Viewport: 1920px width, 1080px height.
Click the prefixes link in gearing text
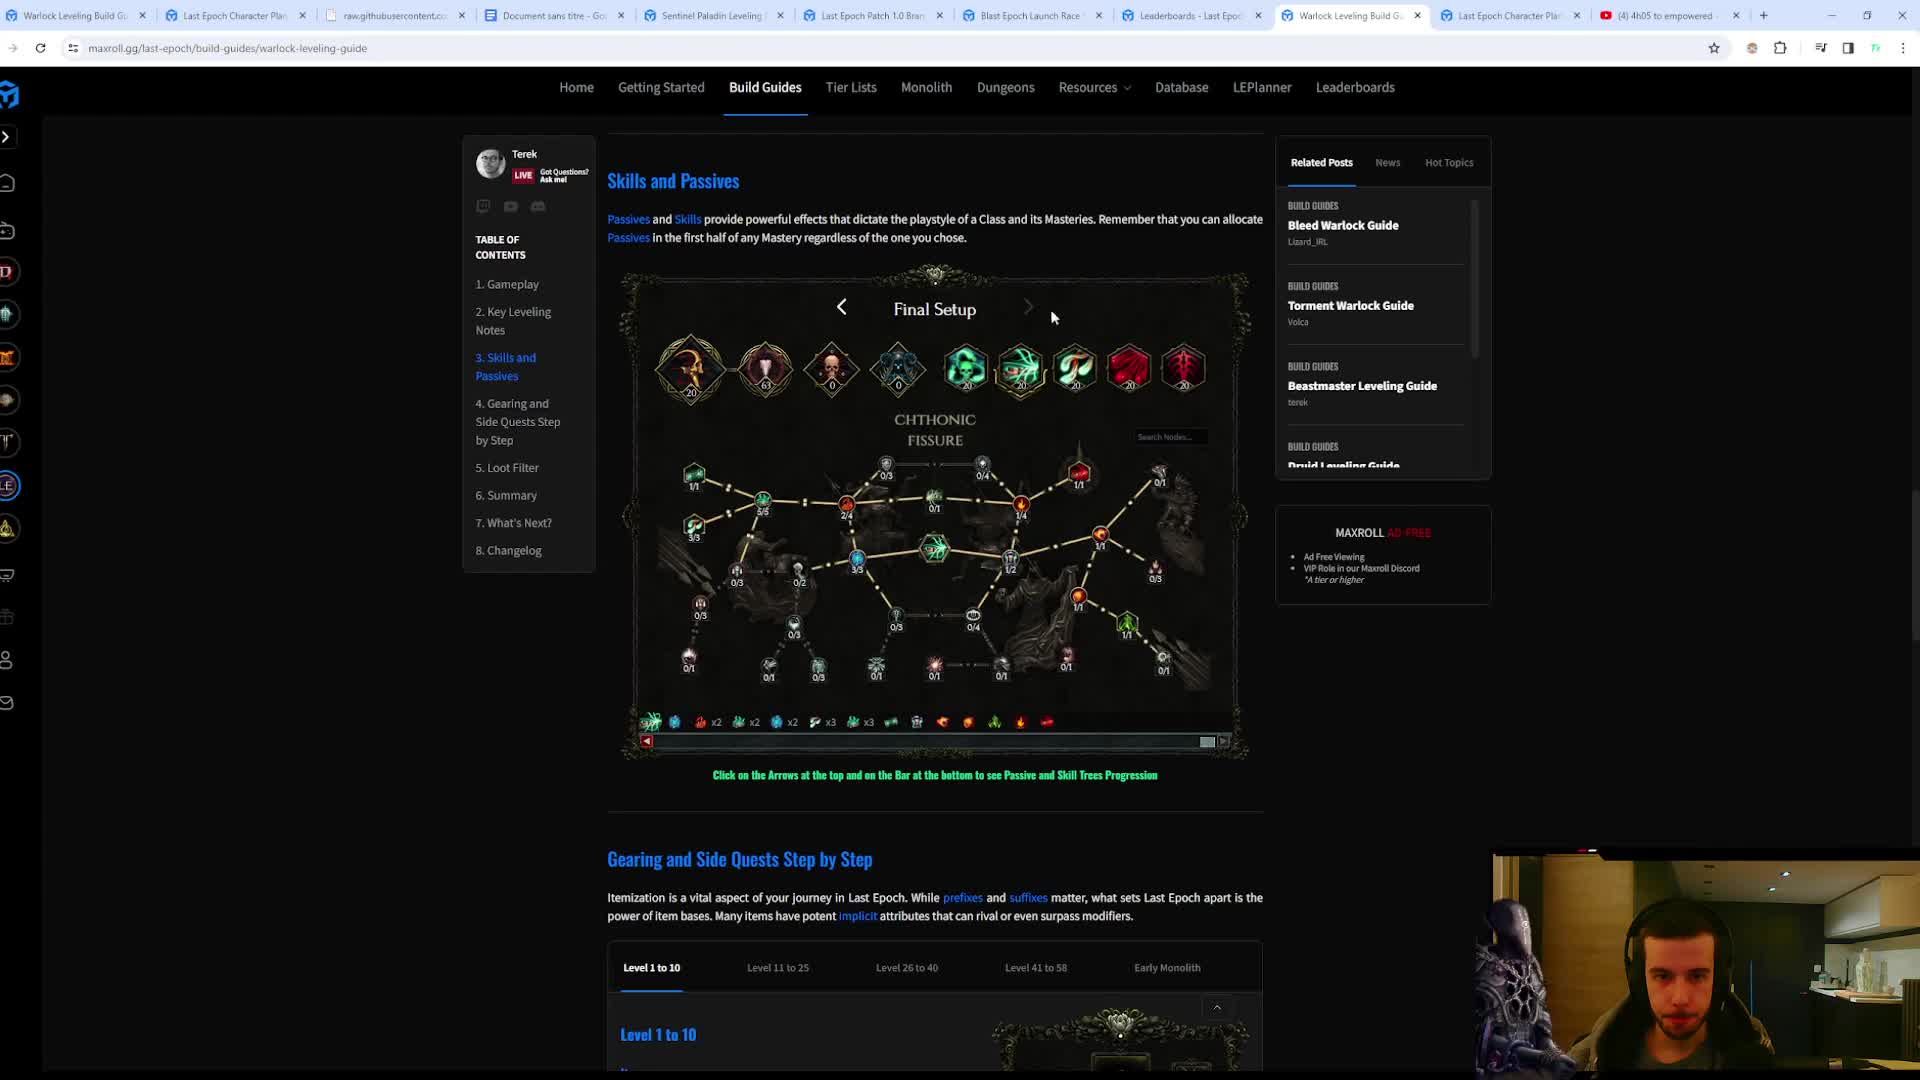point(962,898)
